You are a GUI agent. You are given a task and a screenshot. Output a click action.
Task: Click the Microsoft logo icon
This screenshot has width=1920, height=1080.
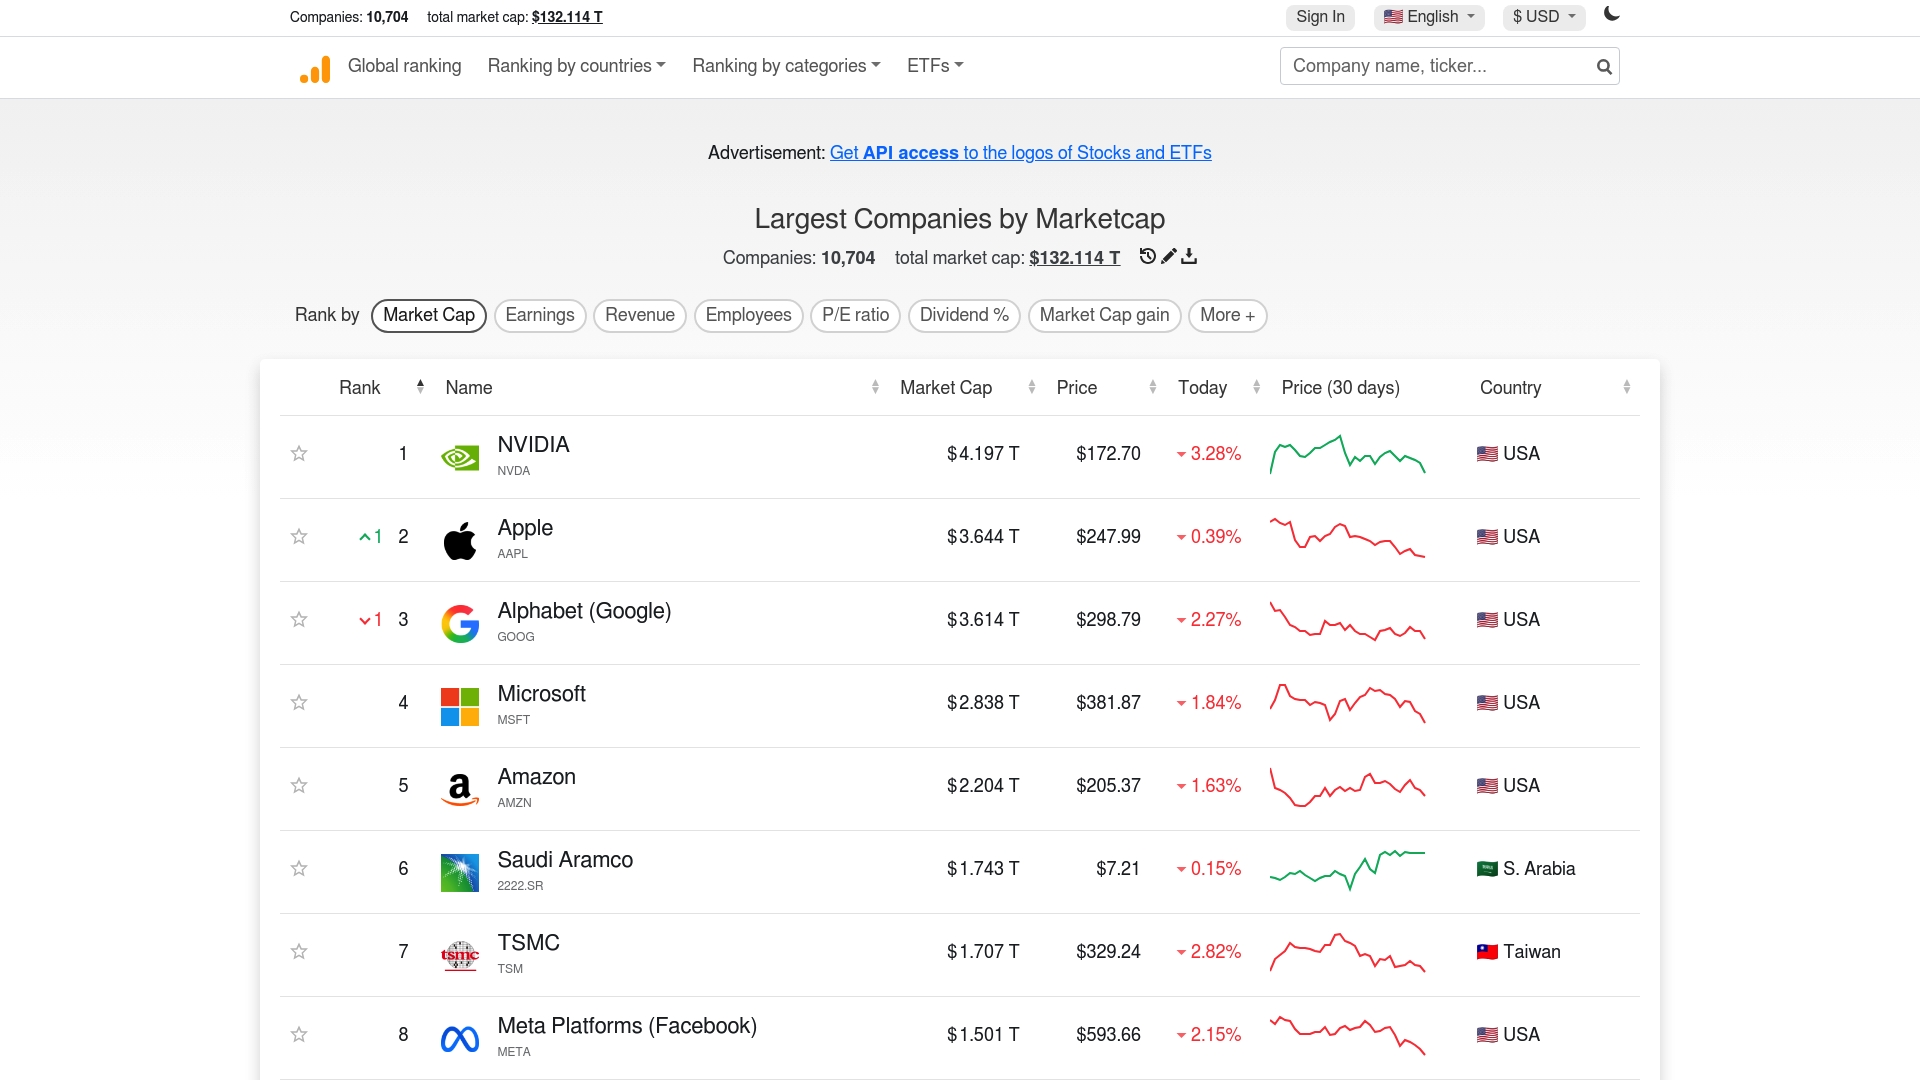pos(459,705)
